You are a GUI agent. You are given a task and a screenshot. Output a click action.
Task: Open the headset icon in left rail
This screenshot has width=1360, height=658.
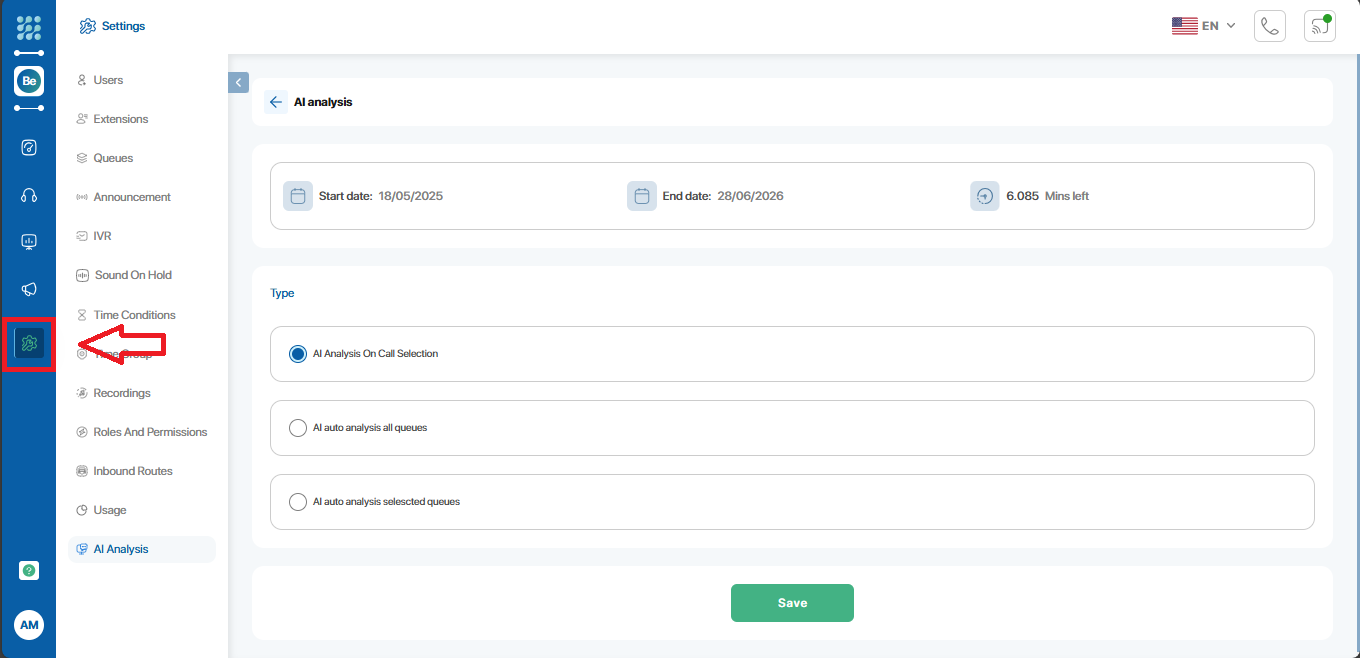click(x=29, y=196)
